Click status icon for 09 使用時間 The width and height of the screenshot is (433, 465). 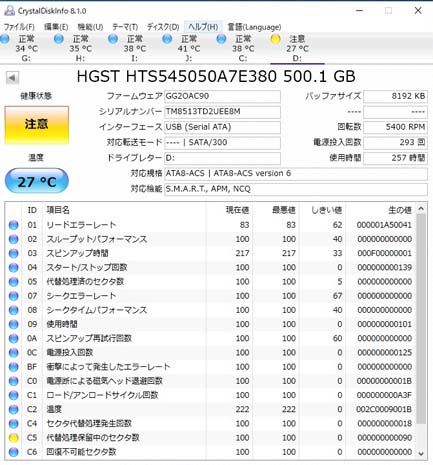[x=14, y=324]
